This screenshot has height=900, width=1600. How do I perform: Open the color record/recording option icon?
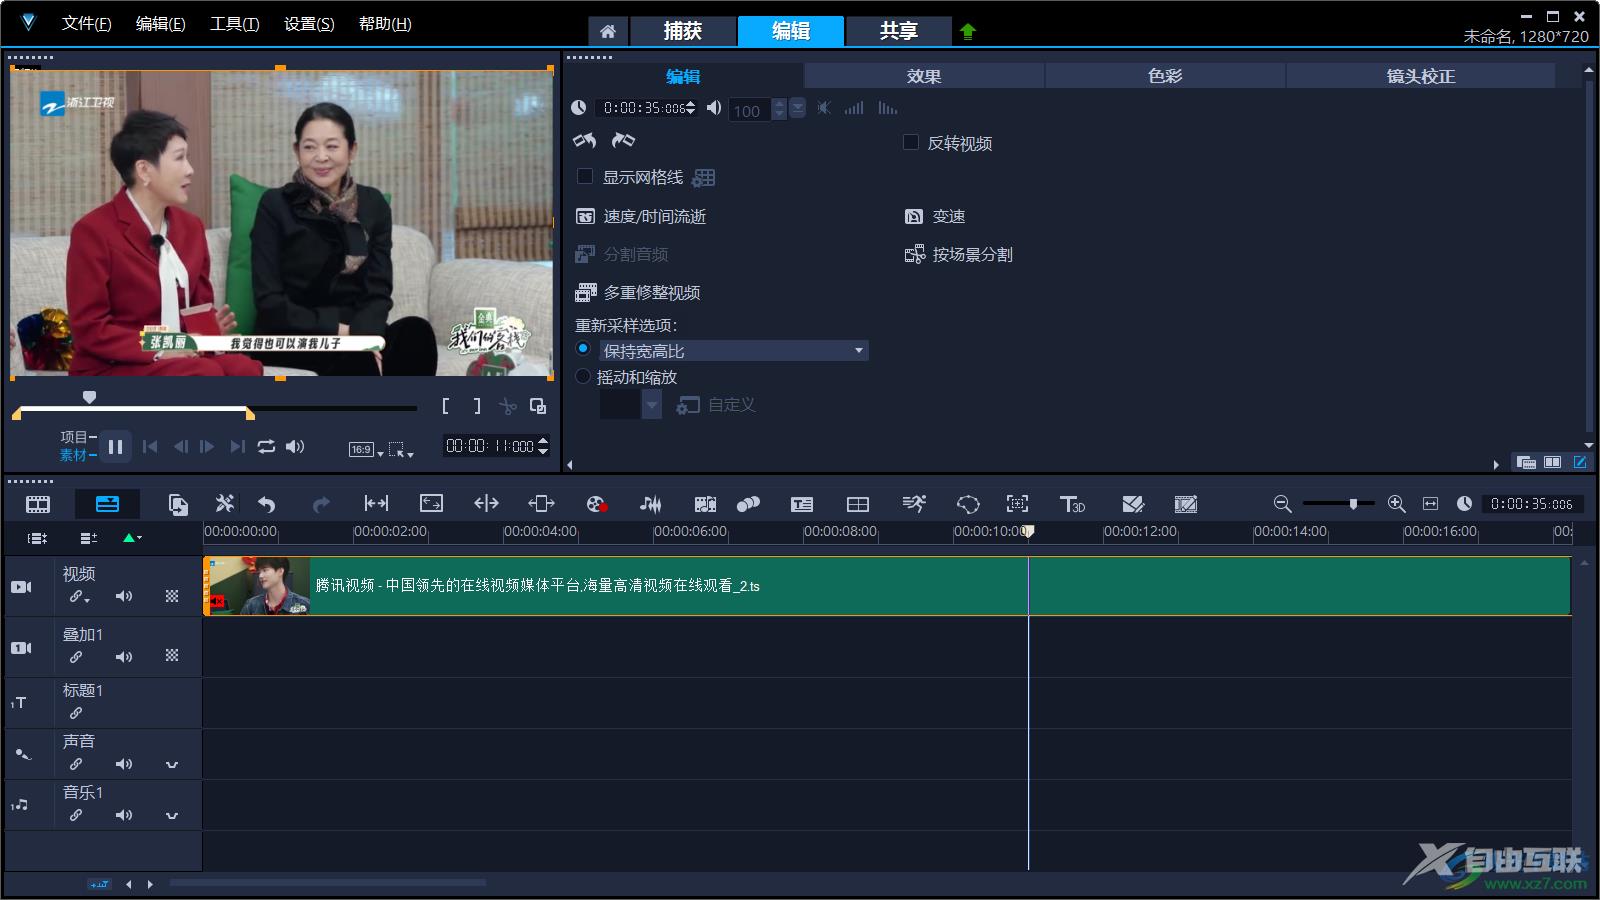[597, 504]
